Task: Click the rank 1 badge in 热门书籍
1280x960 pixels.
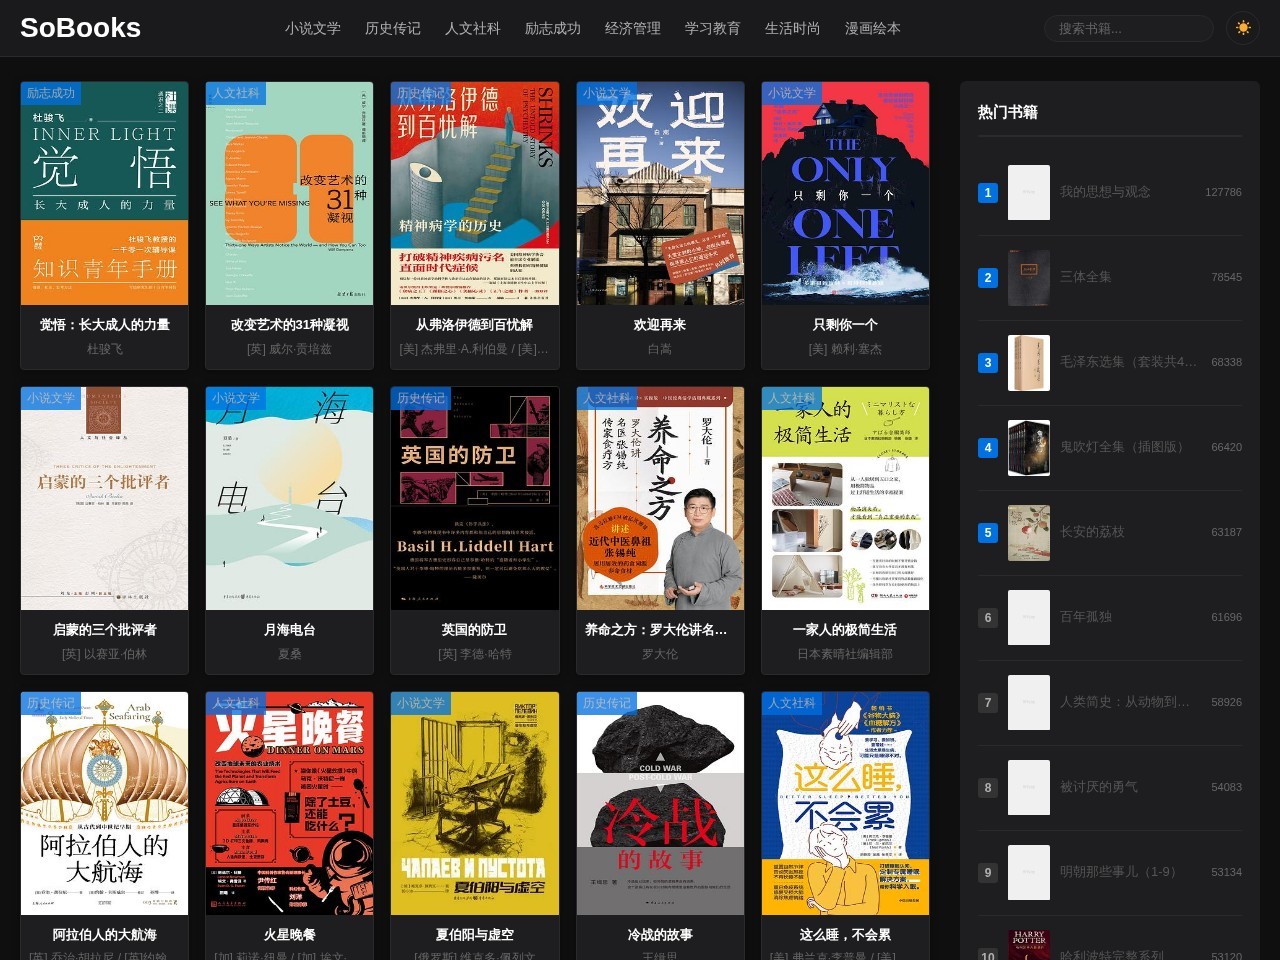Action: [988, 192]
